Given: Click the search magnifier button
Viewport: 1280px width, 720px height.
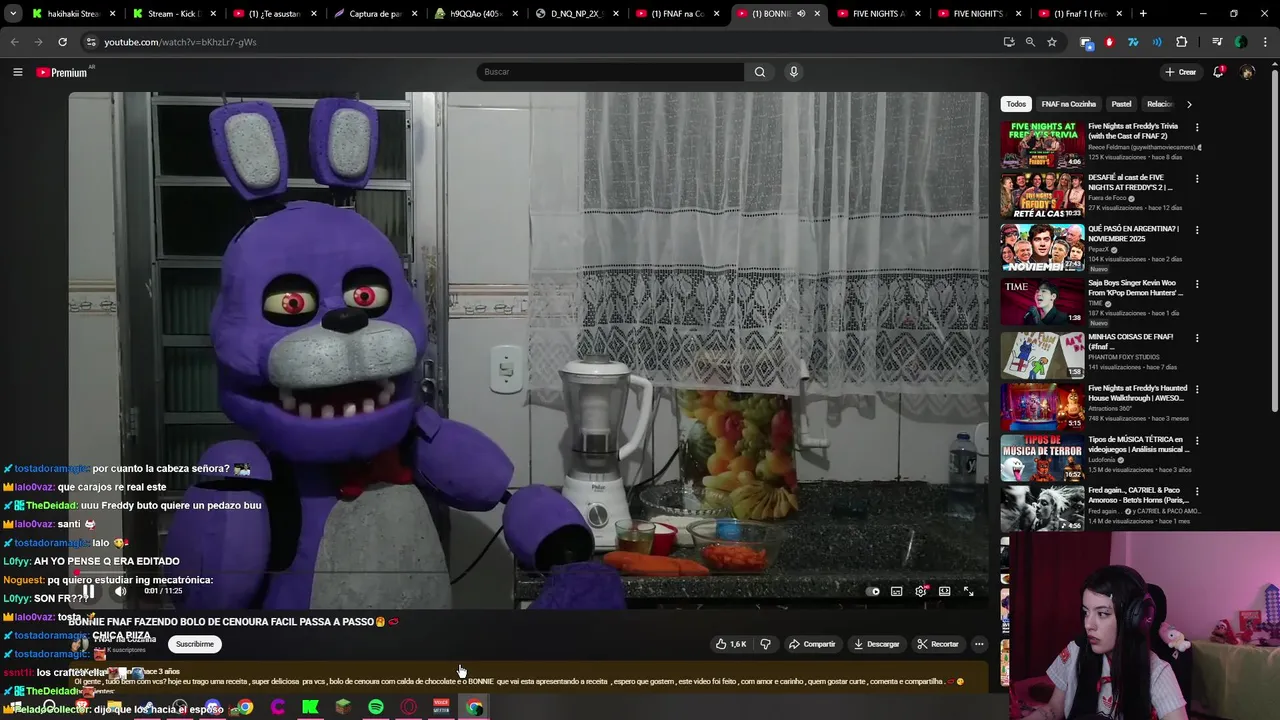Looking at the screenshot, I should [x=760, y=72].
